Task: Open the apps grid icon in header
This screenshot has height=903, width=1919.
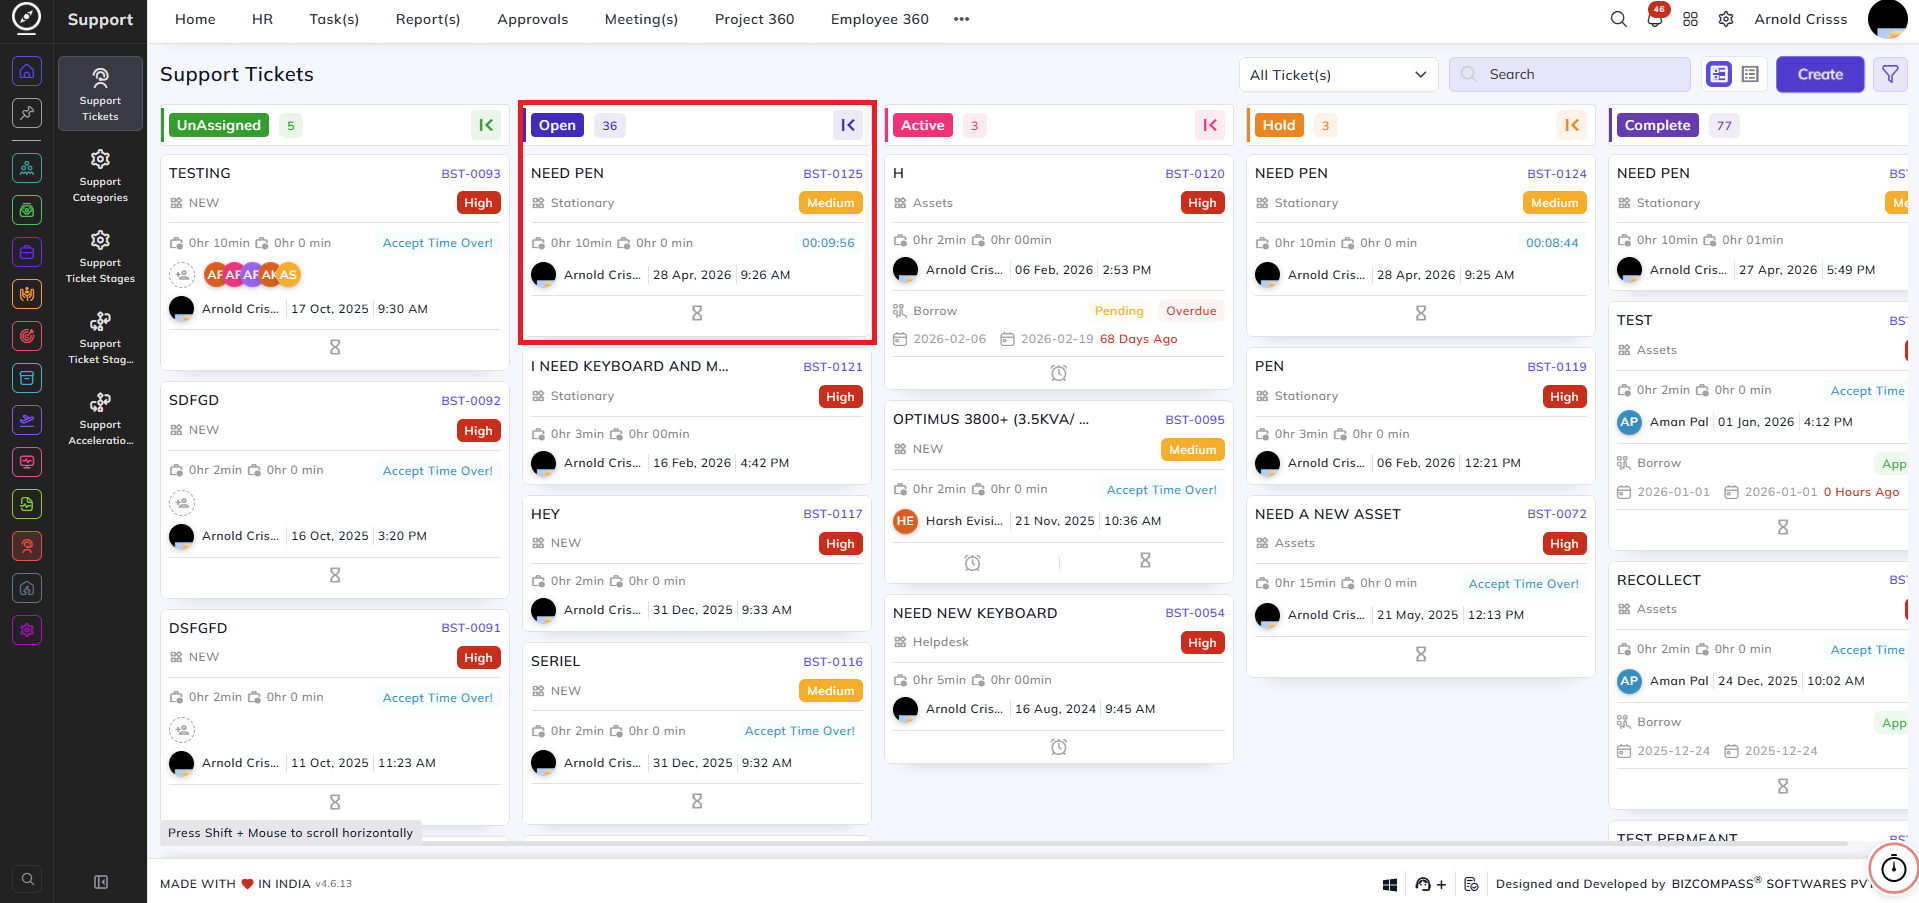Action: point(1690,19)
